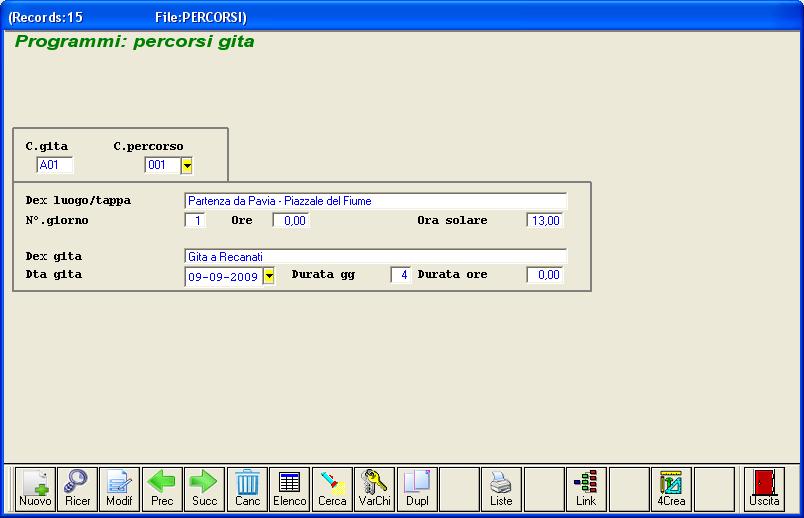Click the Link diagram icon
The image size is (804, 518).
[x=586, y=489]
